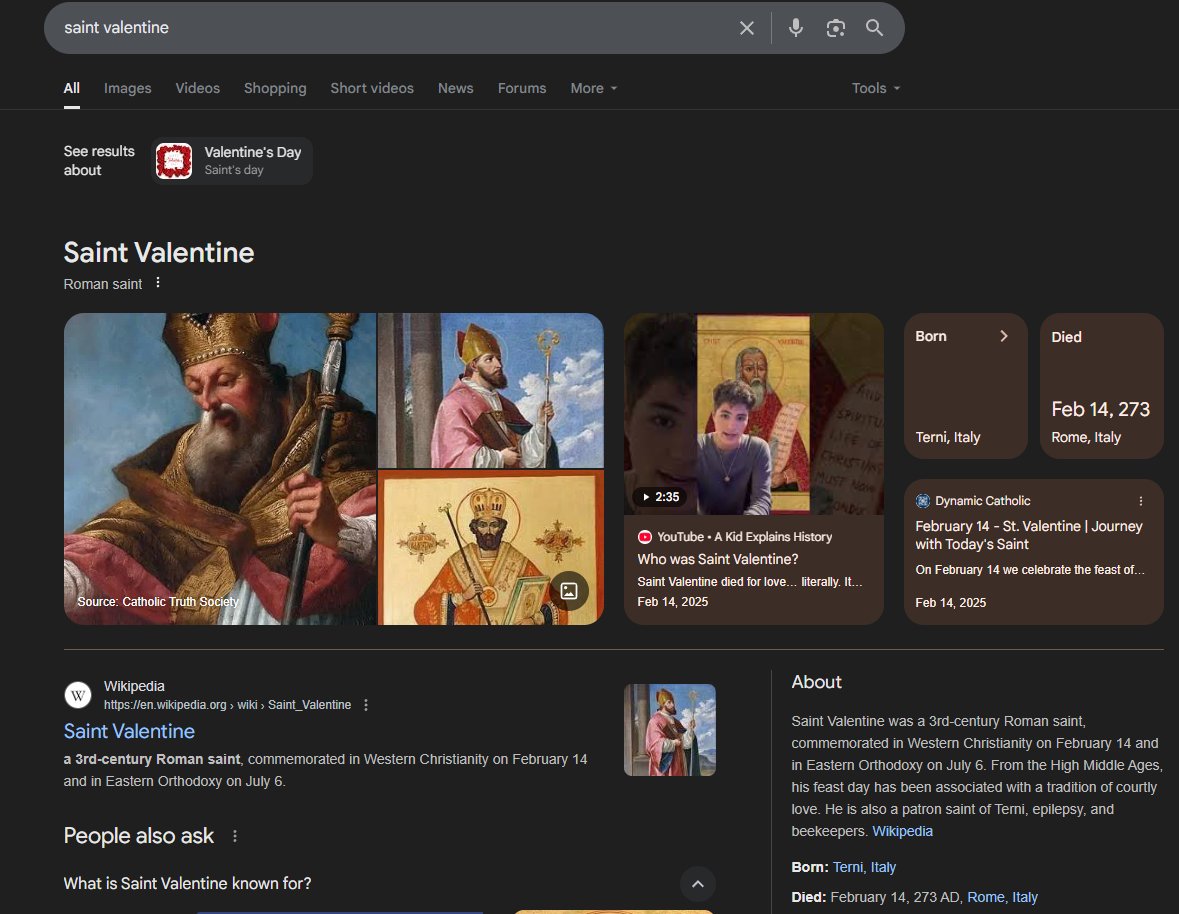Click the About heading

pos(817,682)
